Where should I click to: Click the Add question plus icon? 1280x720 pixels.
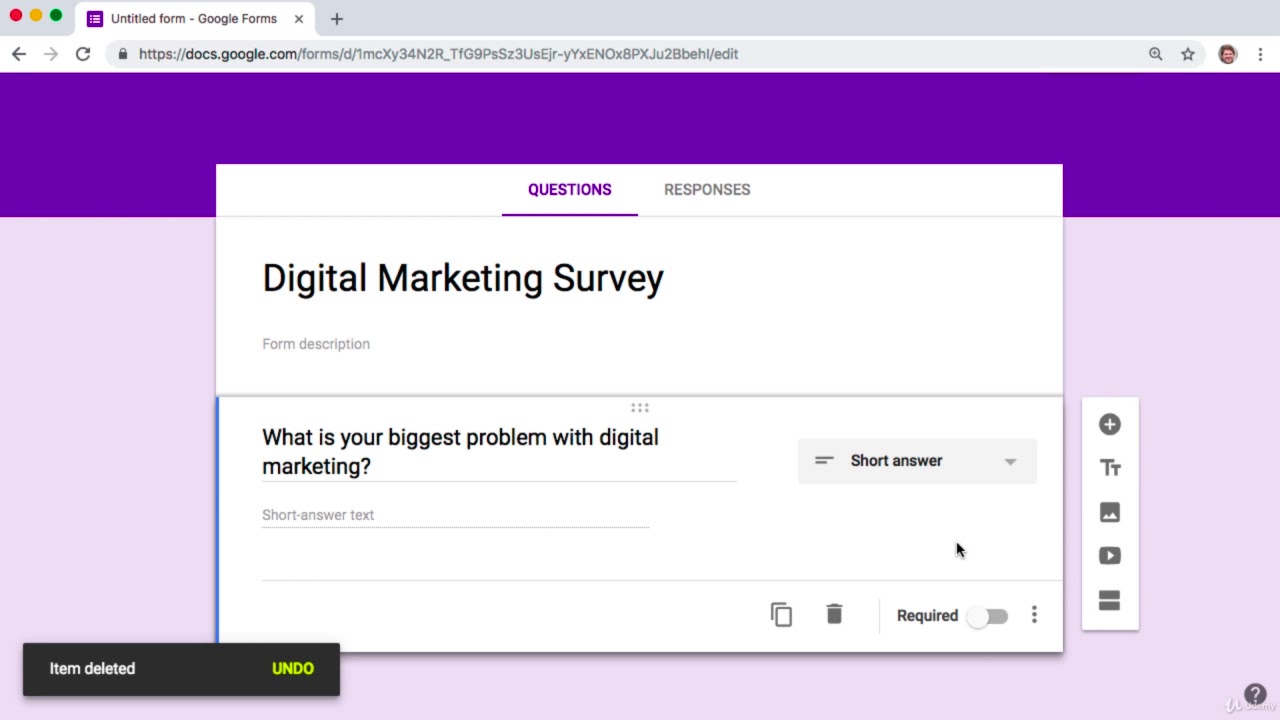1109,425
